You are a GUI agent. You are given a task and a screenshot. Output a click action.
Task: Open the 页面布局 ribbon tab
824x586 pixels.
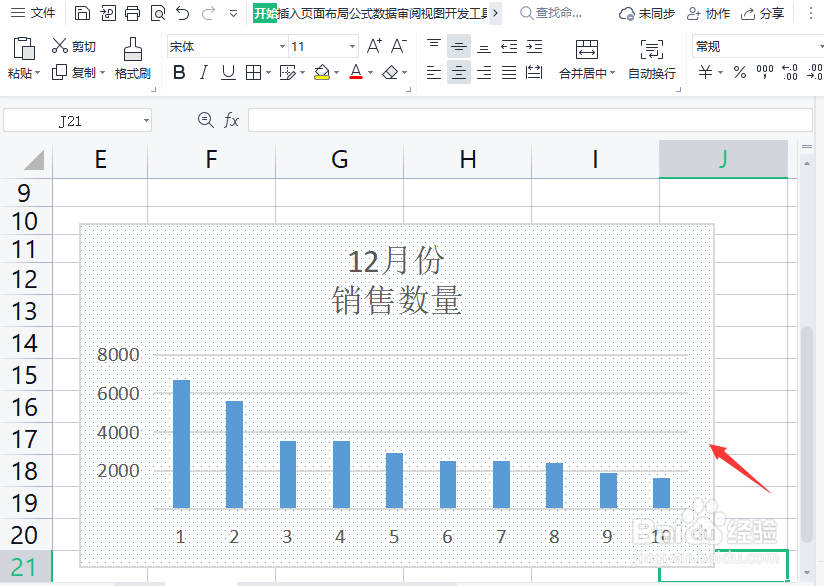tap(324, 13)
